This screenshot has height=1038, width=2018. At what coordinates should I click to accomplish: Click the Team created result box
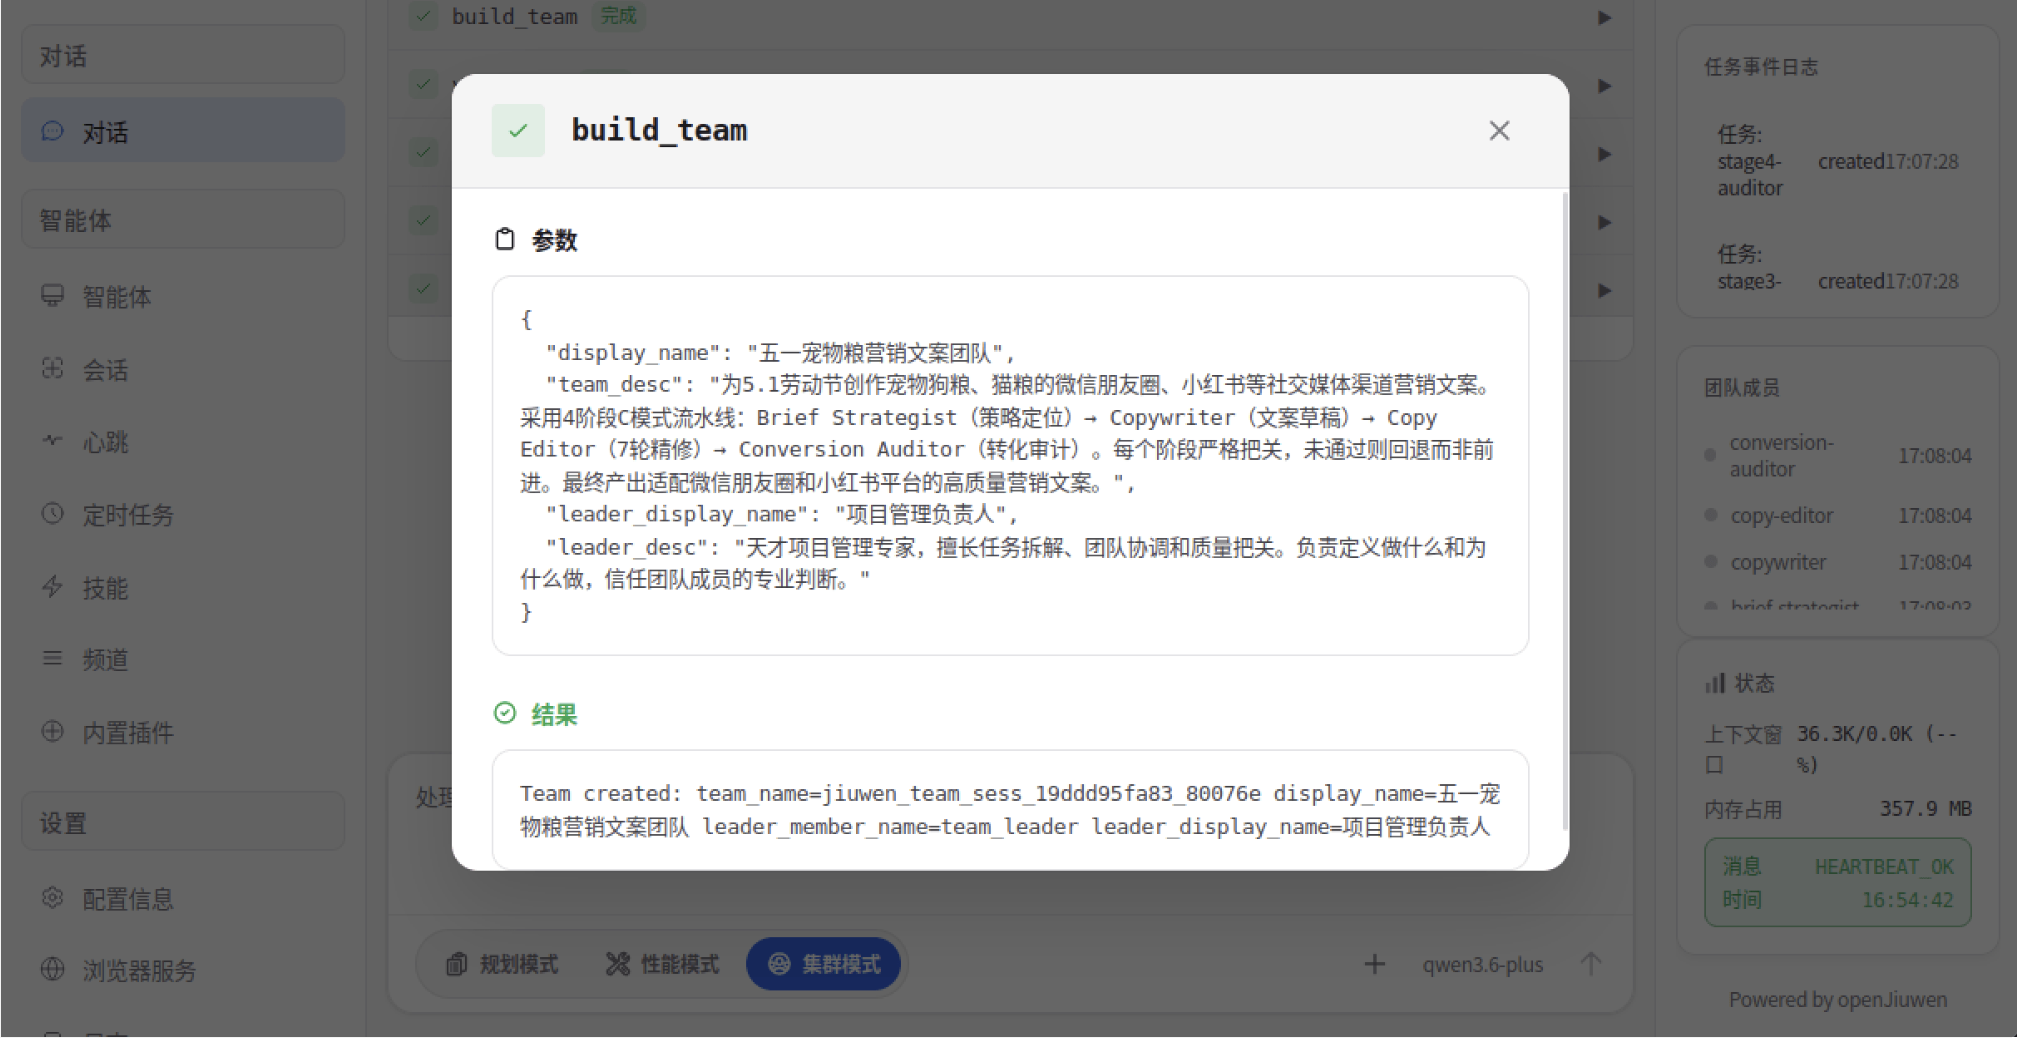(1010, 810)
